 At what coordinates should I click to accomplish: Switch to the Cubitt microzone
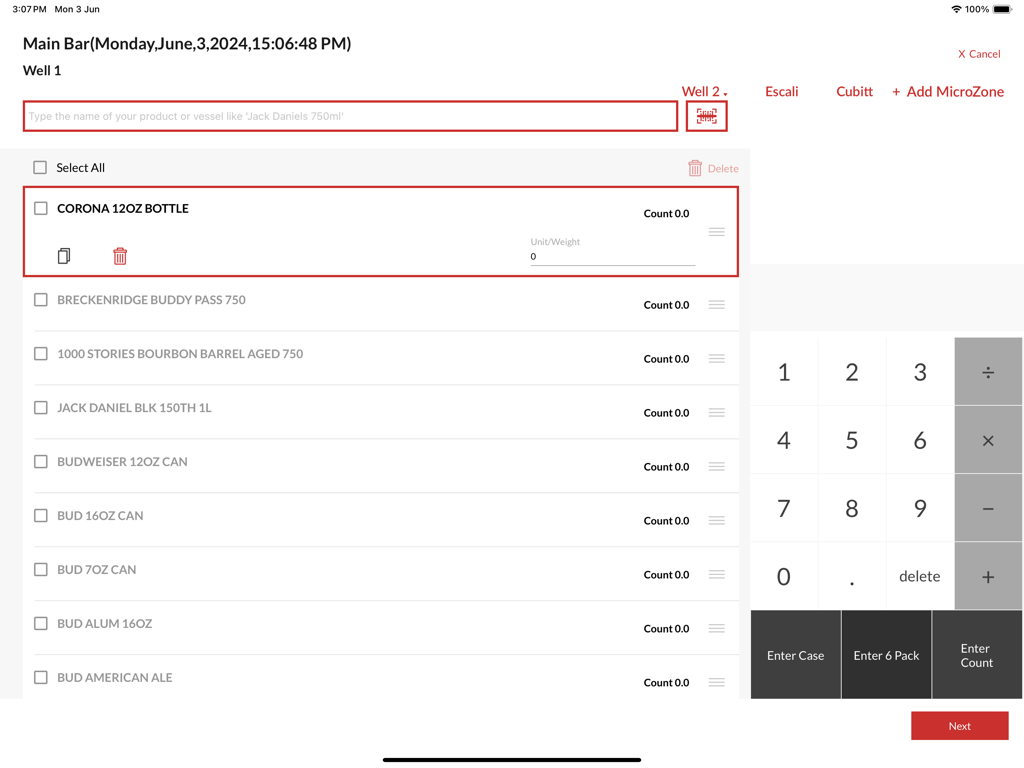[x=854, y=91]
